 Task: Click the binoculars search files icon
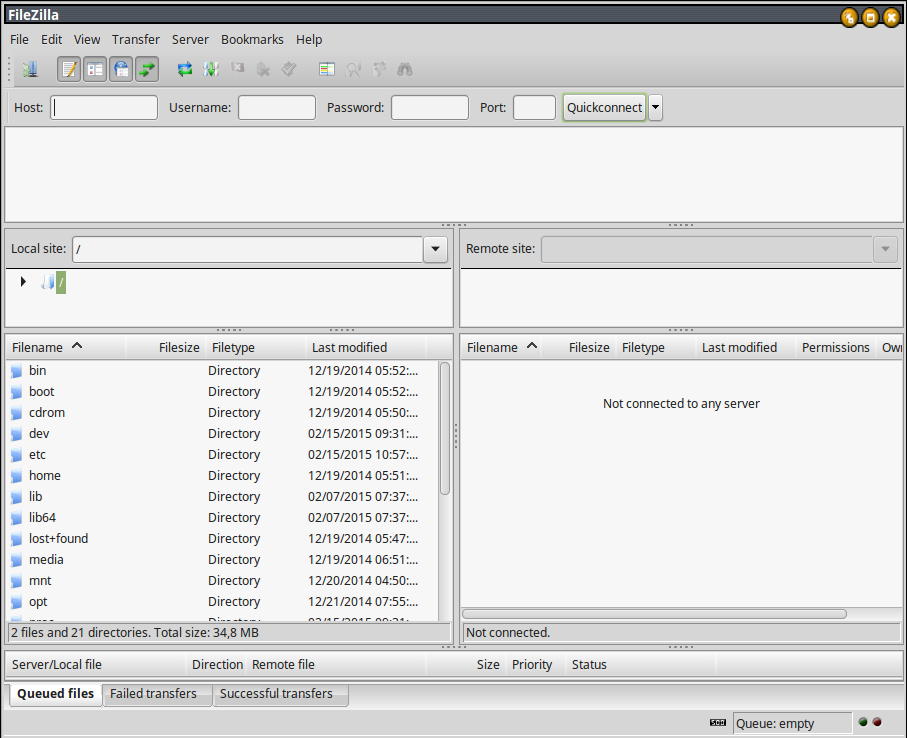(x=405, y=69)
